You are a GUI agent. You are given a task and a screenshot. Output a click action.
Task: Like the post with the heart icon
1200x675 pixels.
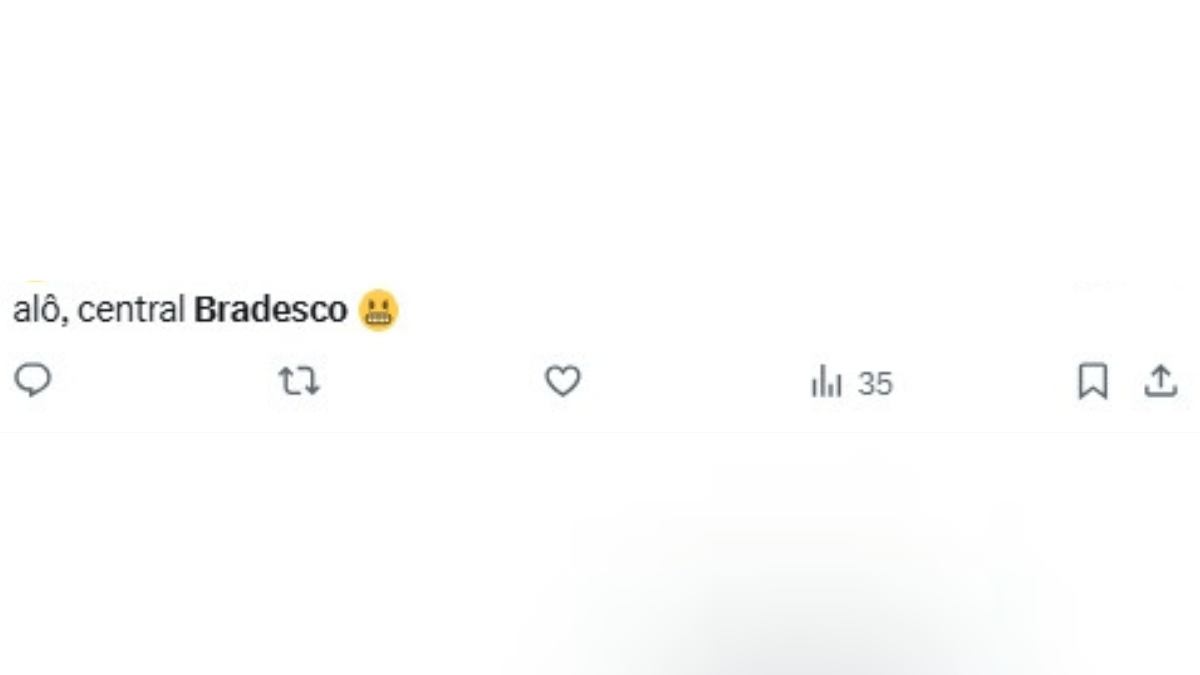coord(562,382)
